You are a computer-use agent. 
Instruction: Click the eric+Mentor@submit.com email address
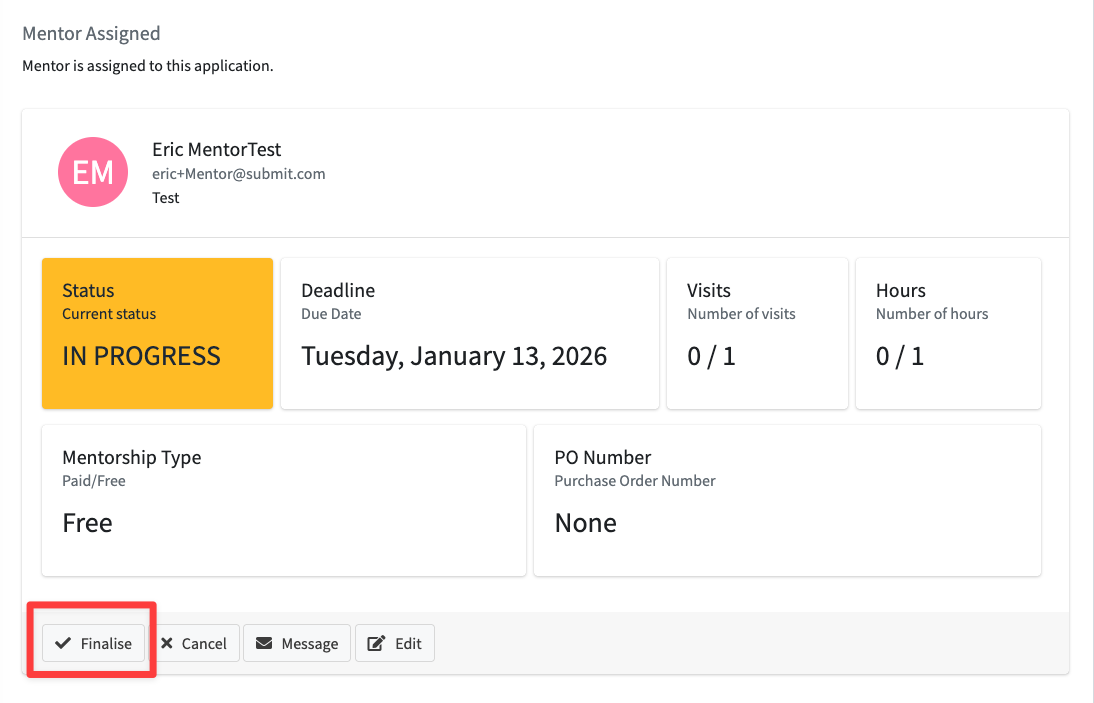pyautogui.click(x=238, y=174)
